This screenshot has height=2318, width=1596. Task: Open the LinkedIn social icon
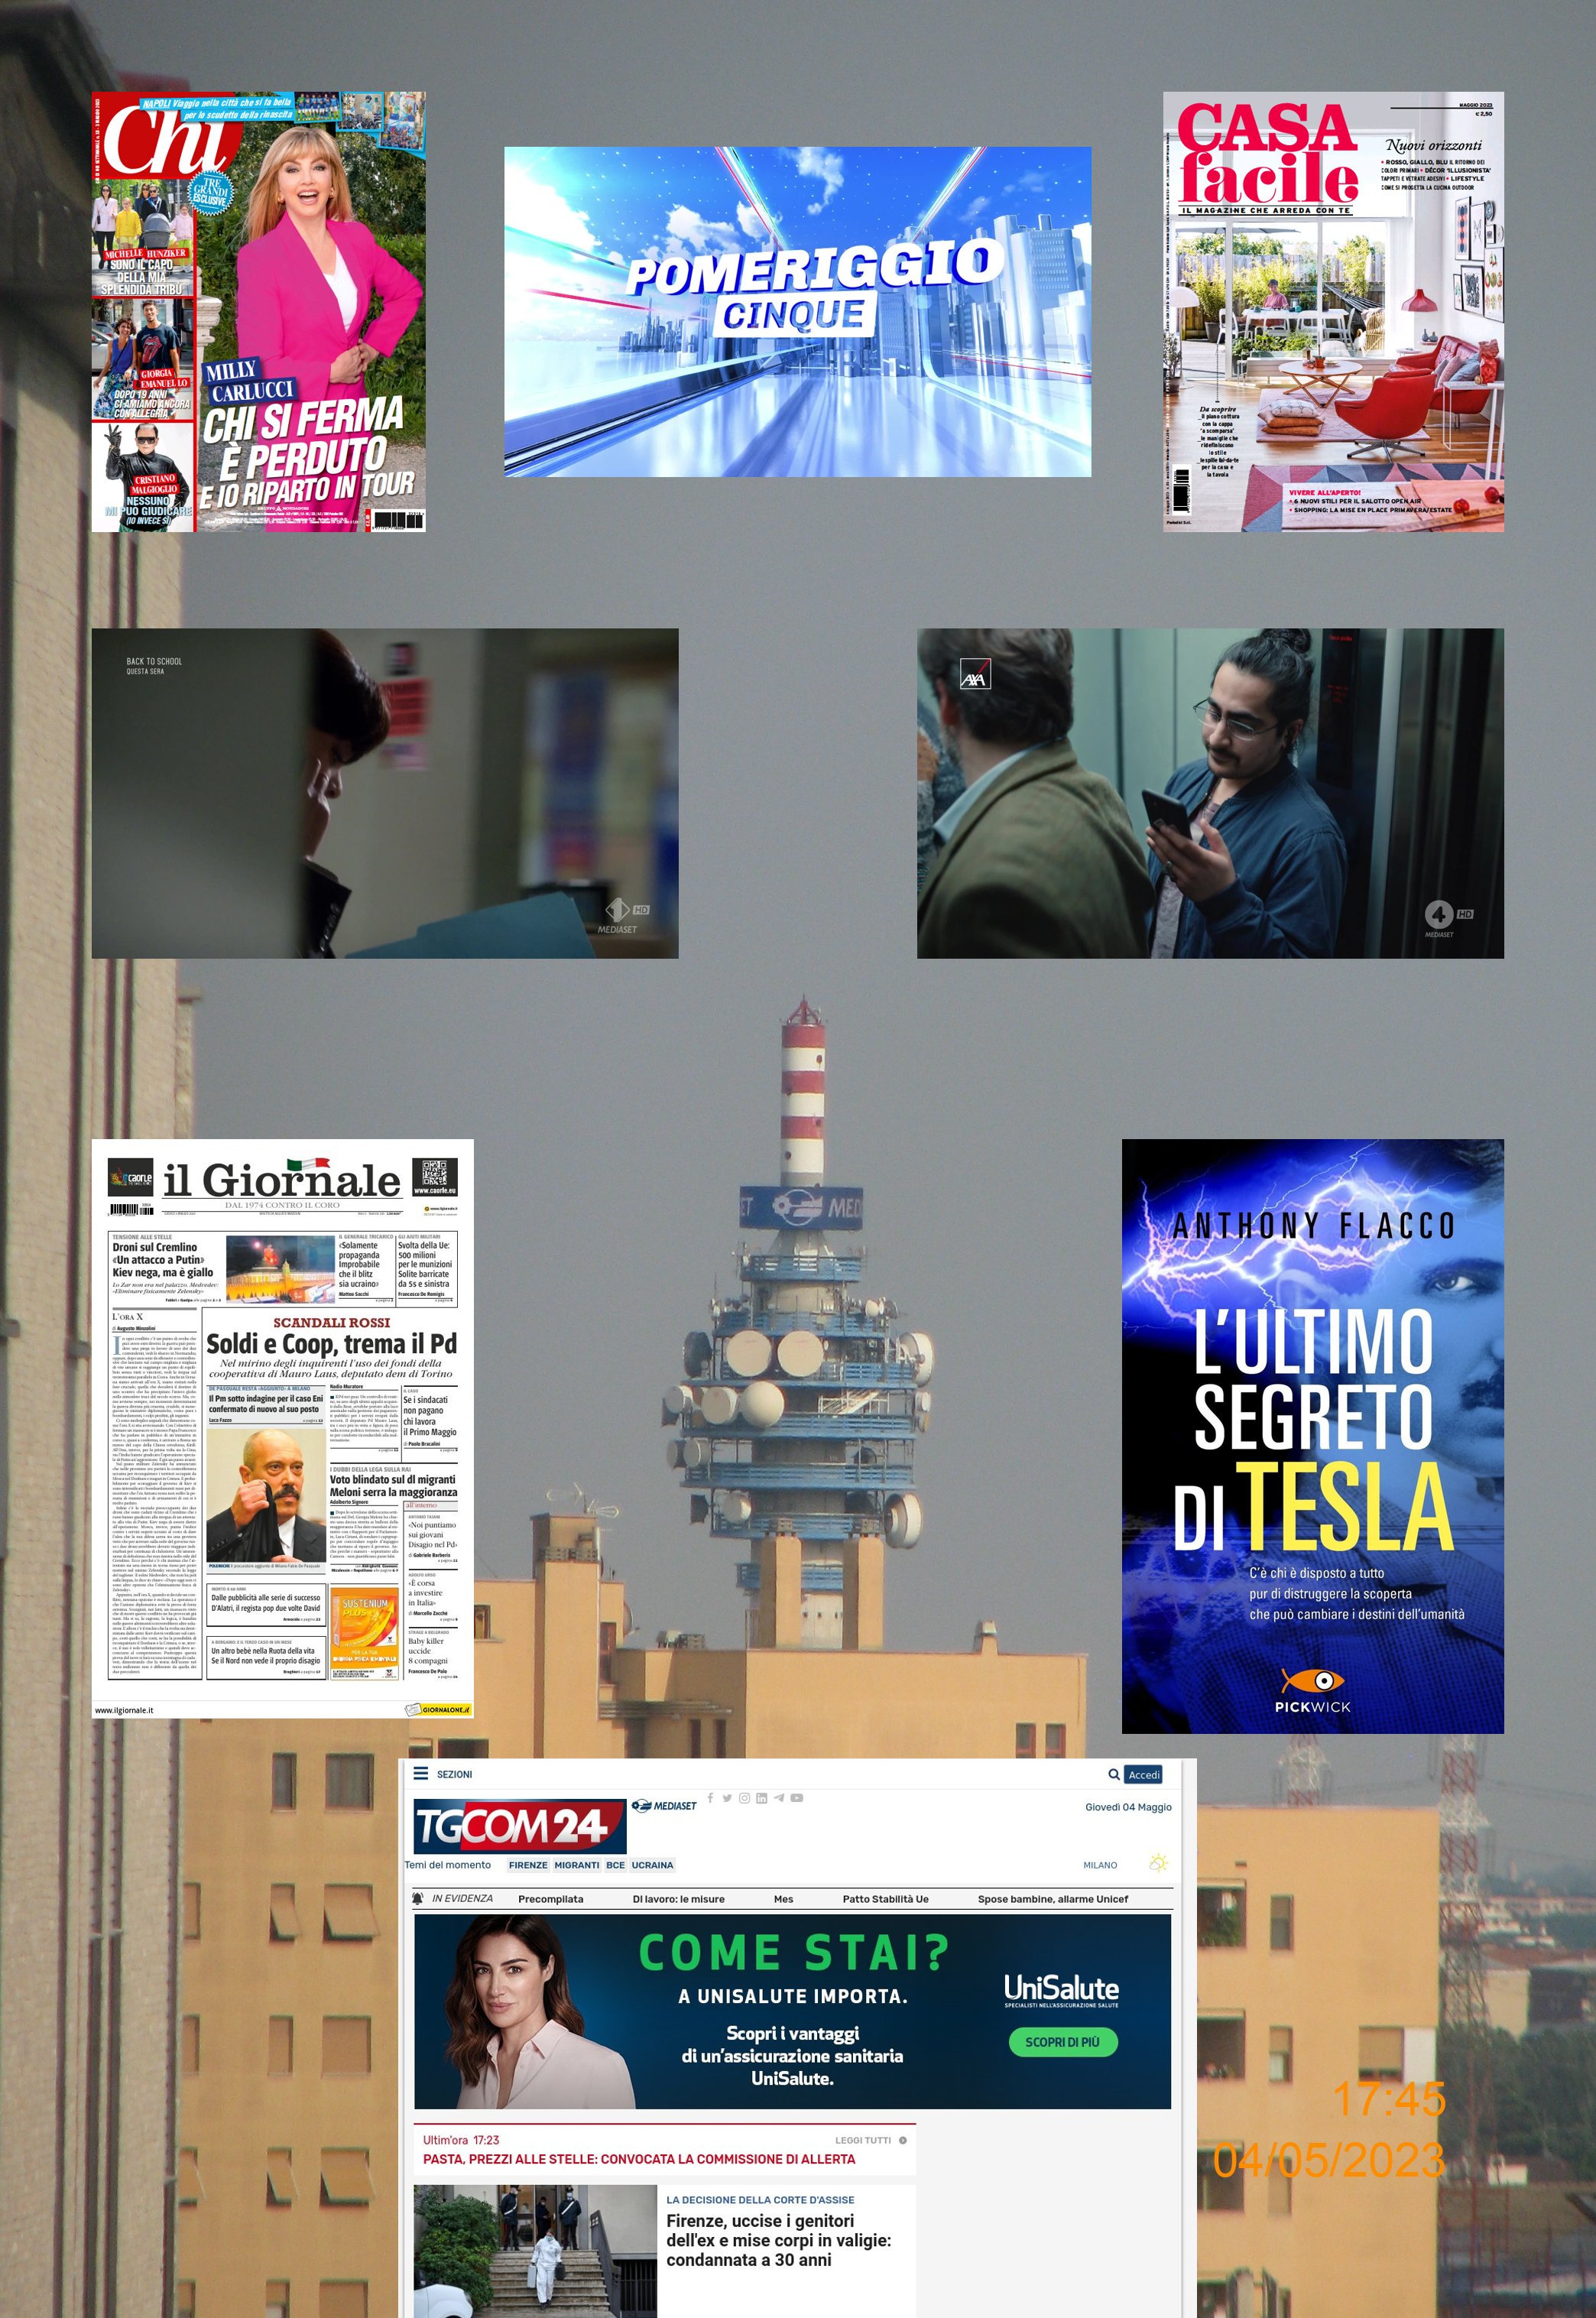pyautogui.click(x=761, y=1797)
